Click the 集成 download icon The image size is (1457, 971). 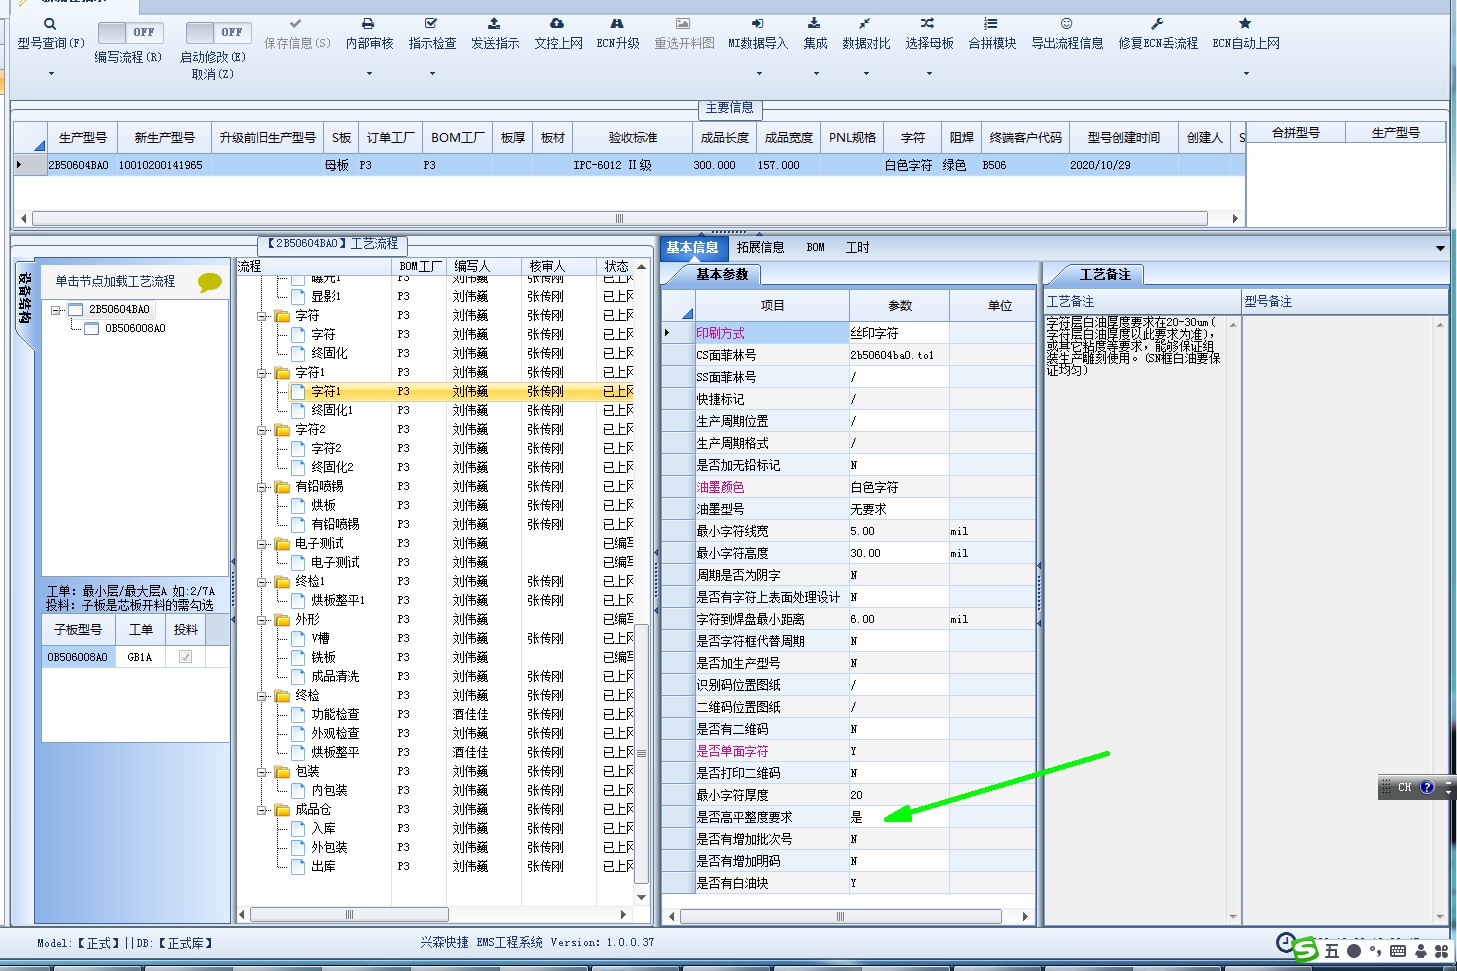pyautogui.click(x=815, y=23)
